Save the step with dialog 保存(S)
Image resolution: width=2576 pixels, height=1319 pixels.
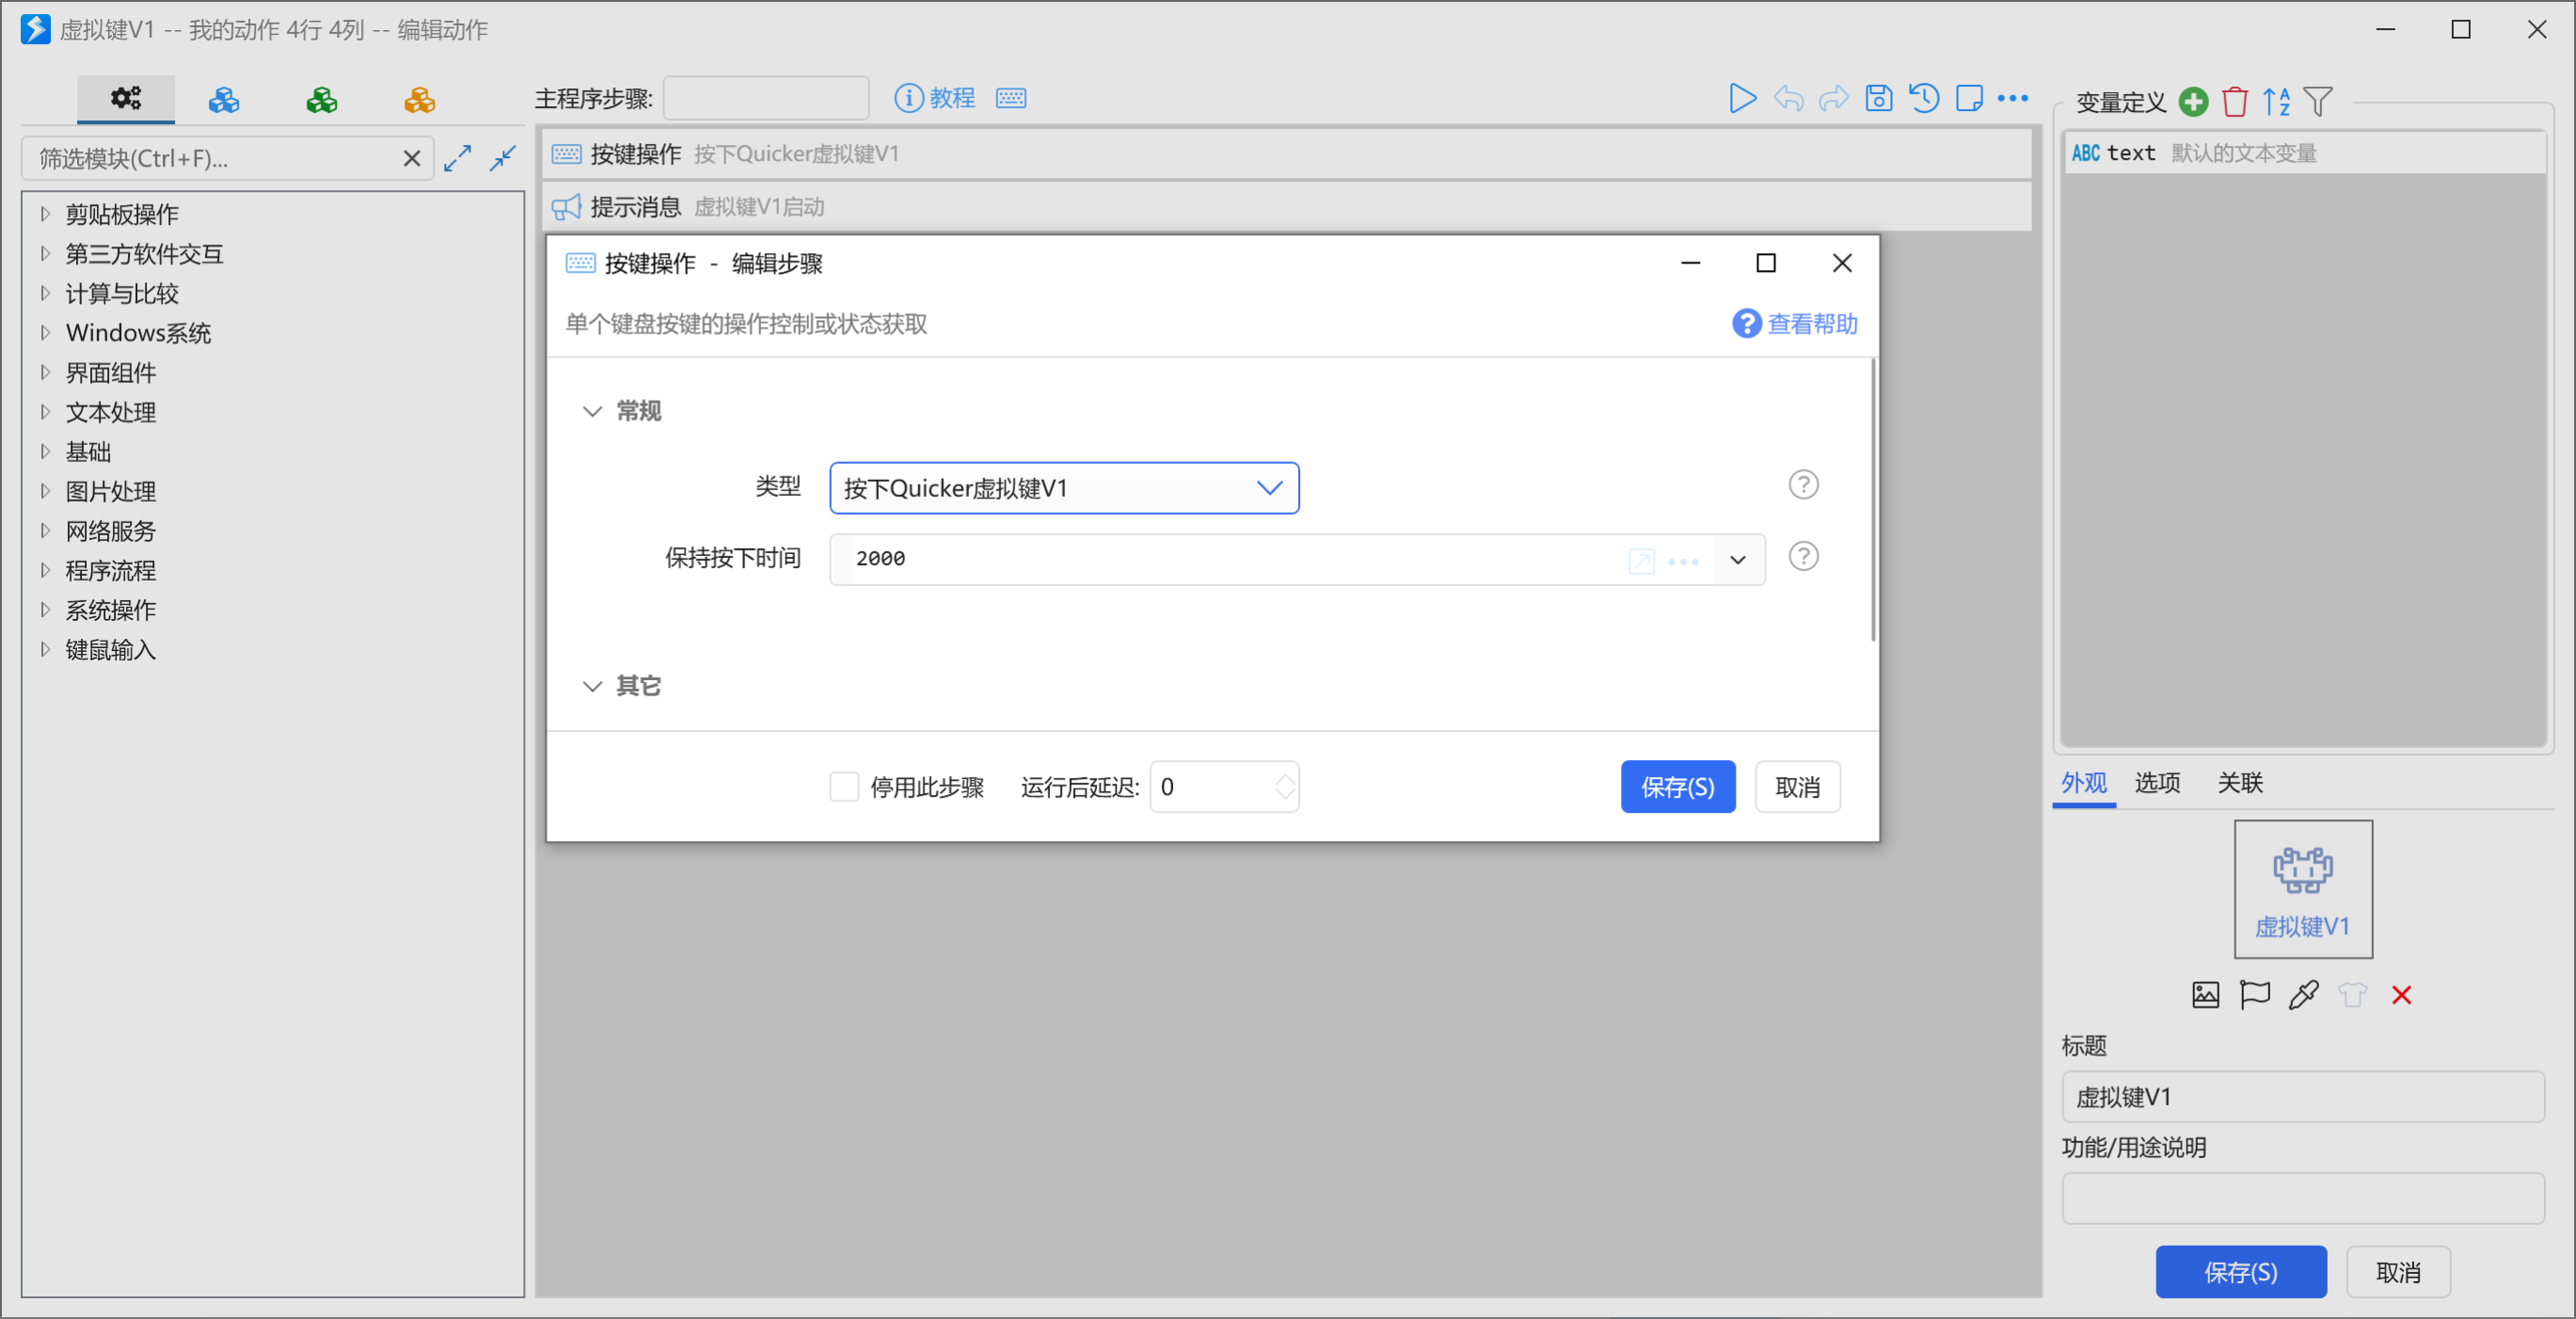[1678, 787]
